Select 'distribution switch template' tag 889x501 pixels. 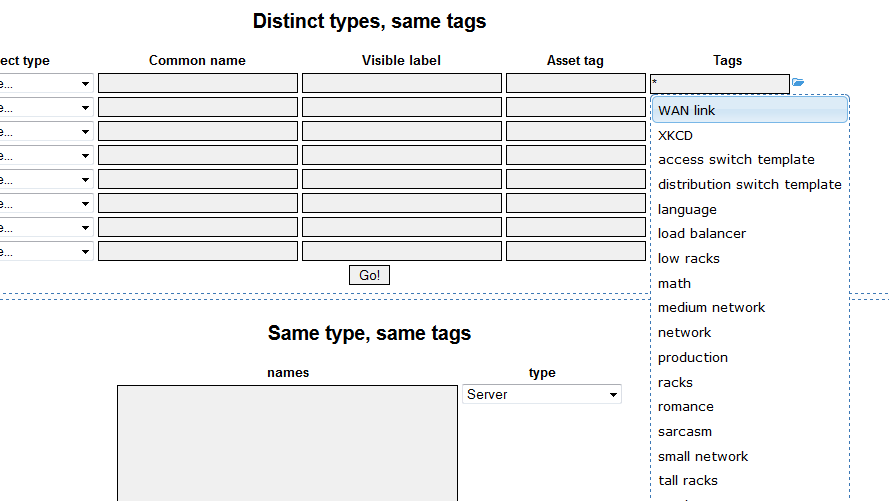click(x=749, y=184)
